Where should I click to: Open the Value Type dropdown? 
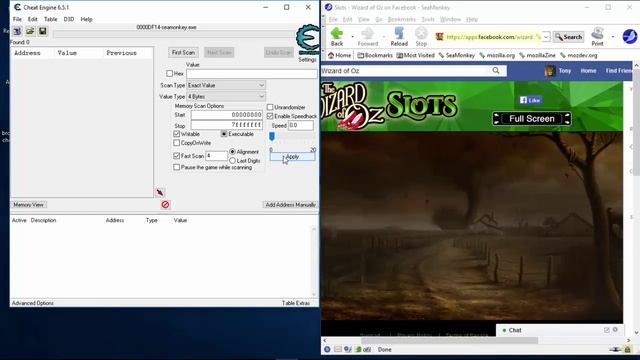pyautogui.click(x=226, y=97)
